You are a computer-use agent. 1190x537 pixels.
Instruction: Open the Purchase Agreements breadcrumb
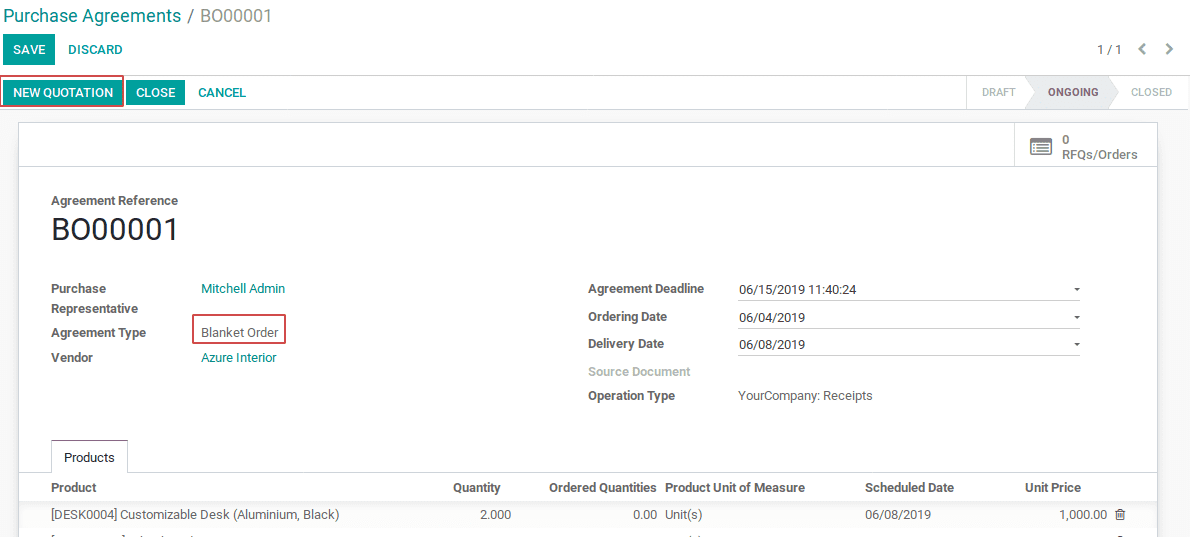coord(92,15)
